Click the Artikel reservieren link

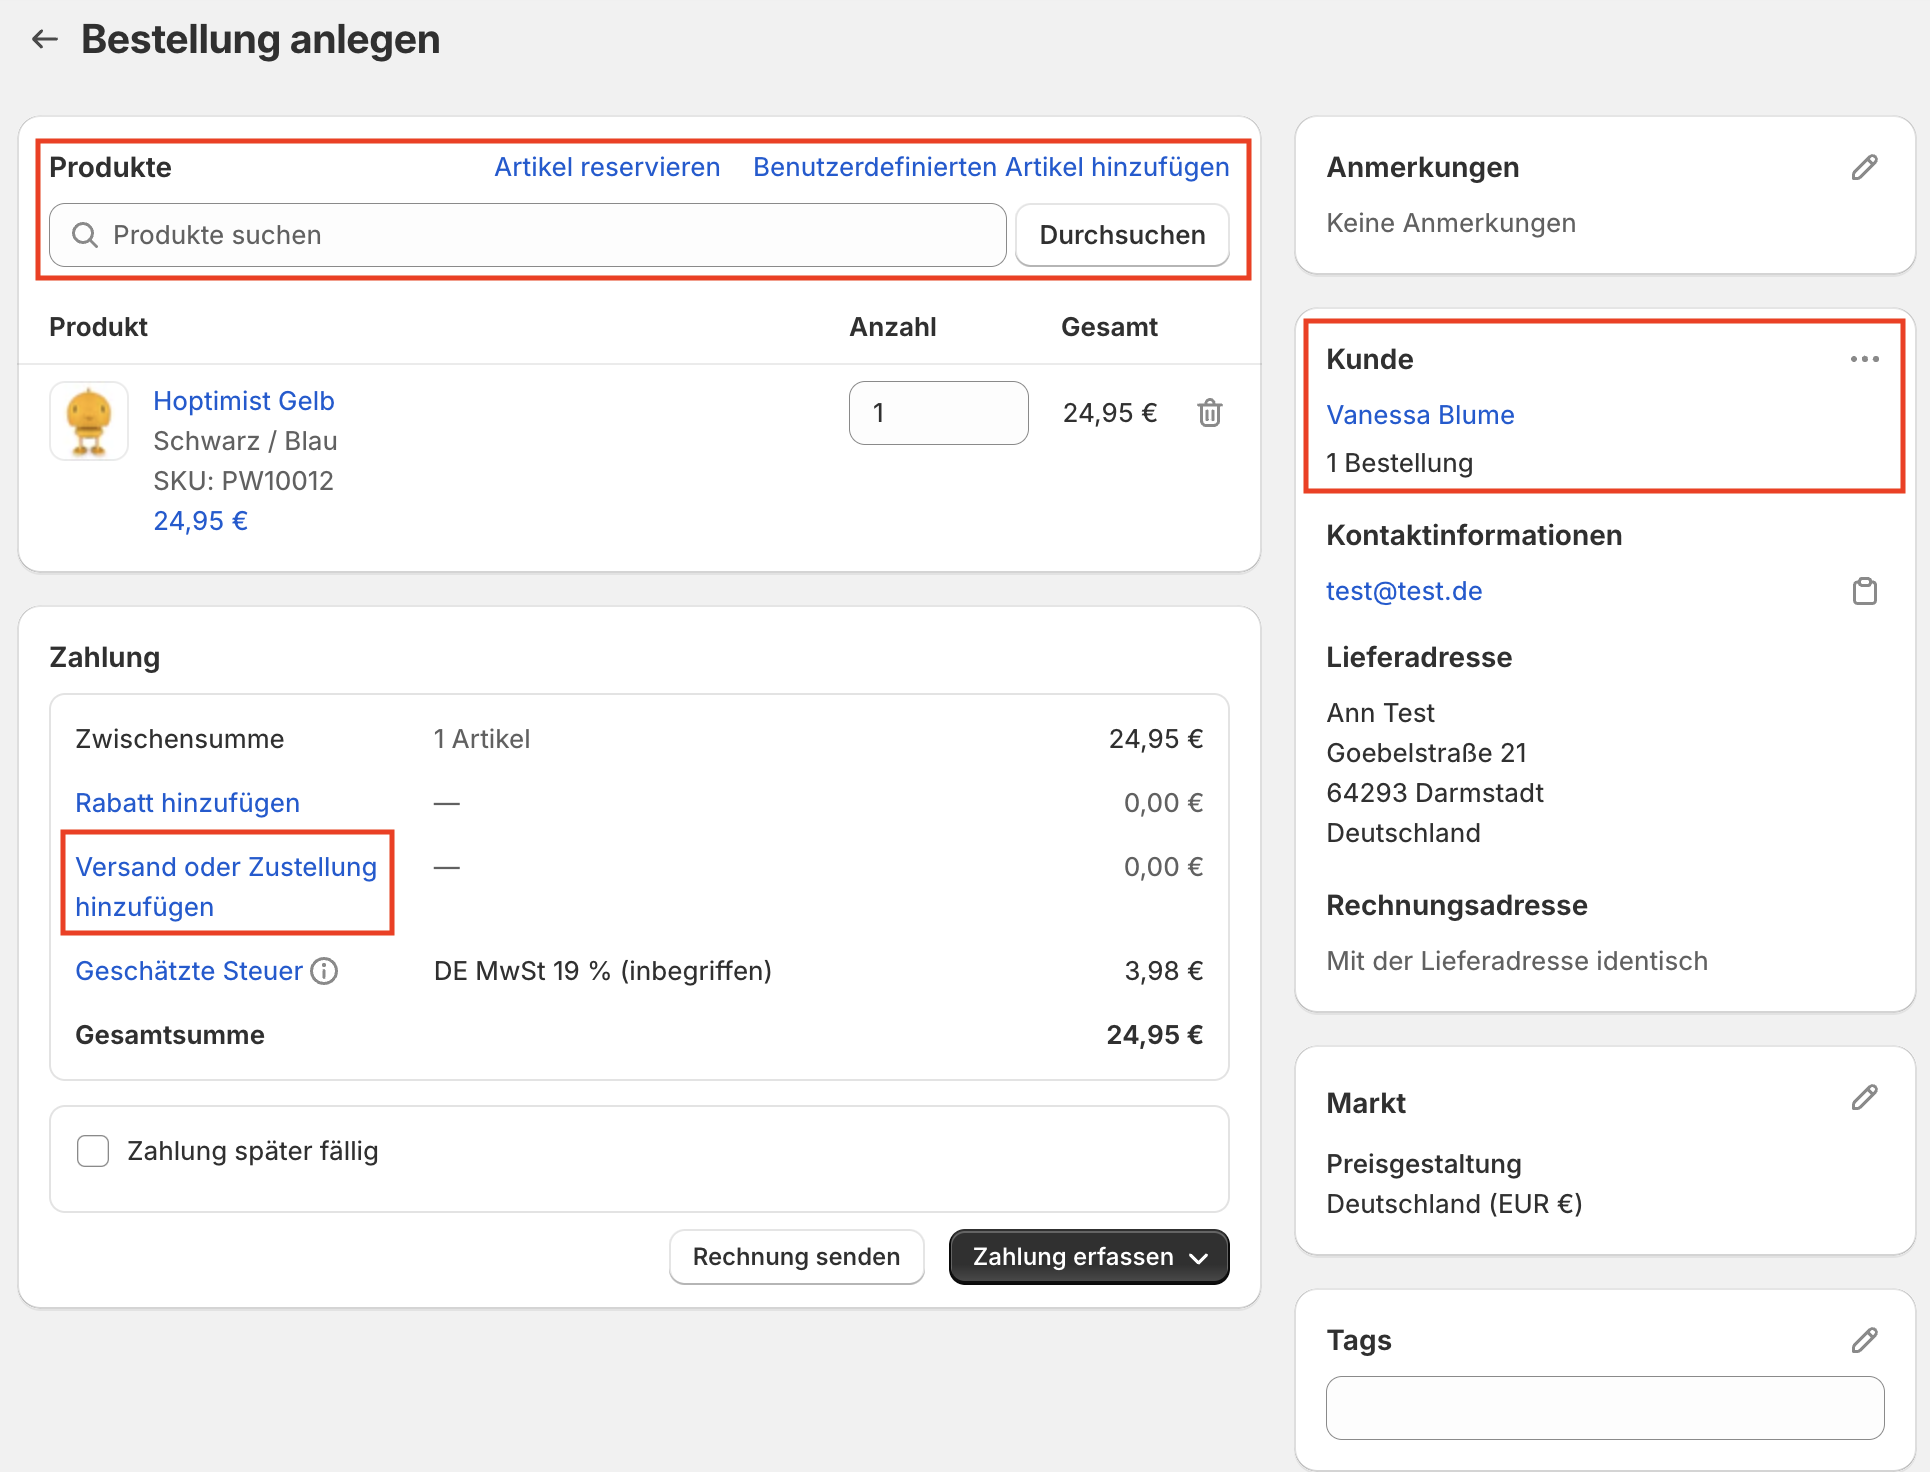pyautogui.click(x=607, y=167)
